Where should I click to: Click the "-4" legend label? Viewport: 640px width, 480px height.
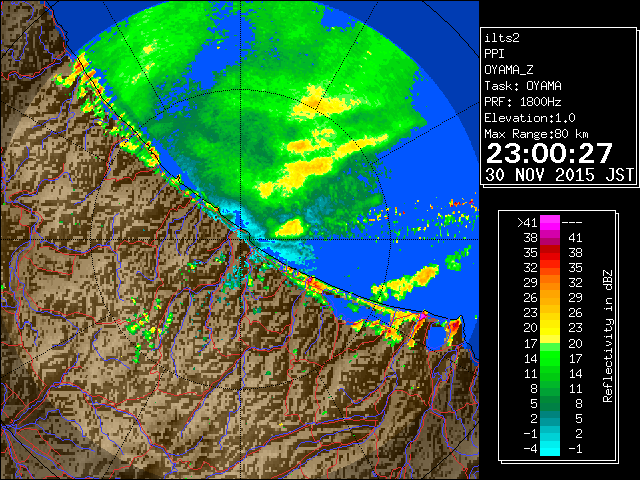pos(530,449)
